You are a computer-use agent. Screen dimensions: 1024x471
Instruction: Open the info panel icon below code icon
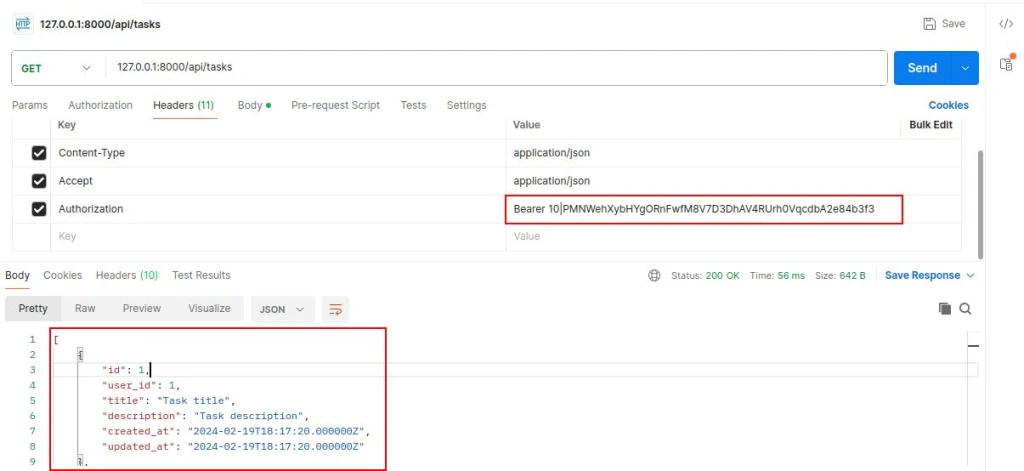1006,64
